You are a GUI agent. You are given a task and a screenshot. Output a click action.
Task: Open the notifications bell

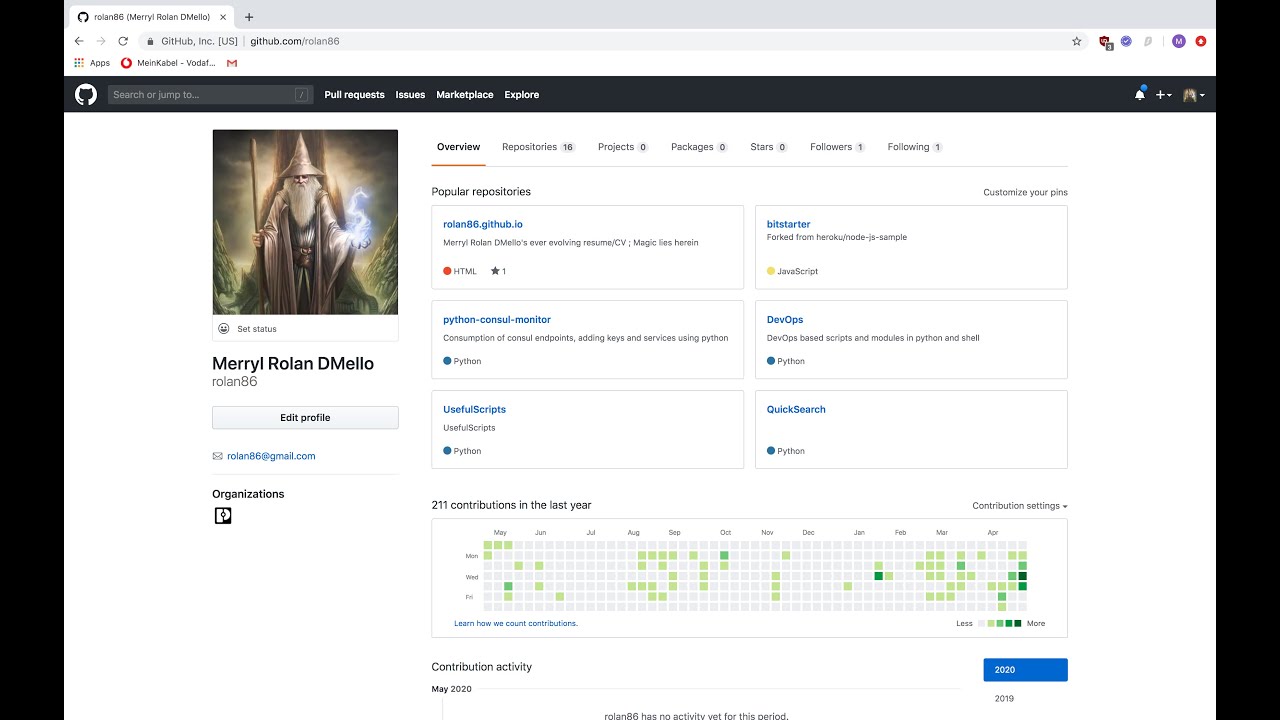1139,95
